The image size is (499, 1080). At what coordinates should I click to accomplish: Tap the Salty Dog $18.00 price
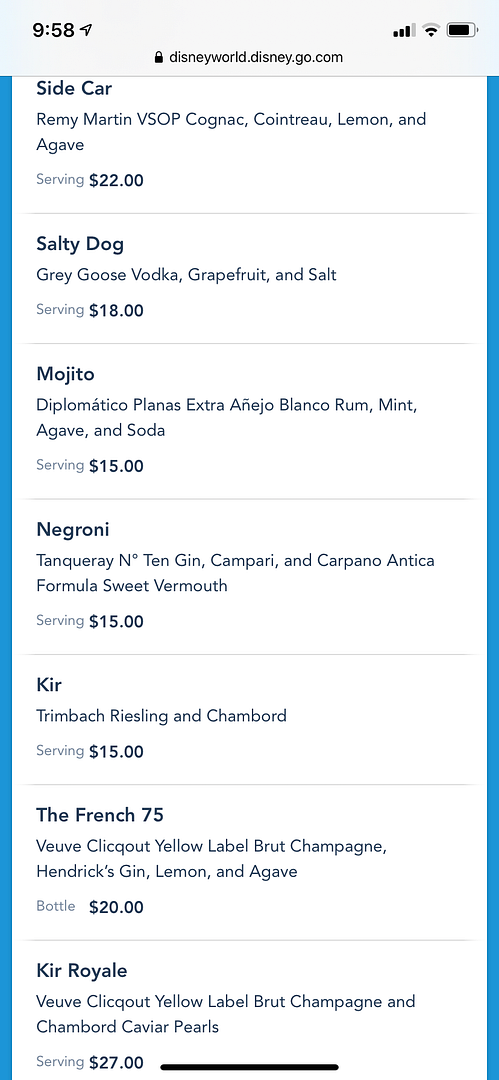[x=116, y=311]
